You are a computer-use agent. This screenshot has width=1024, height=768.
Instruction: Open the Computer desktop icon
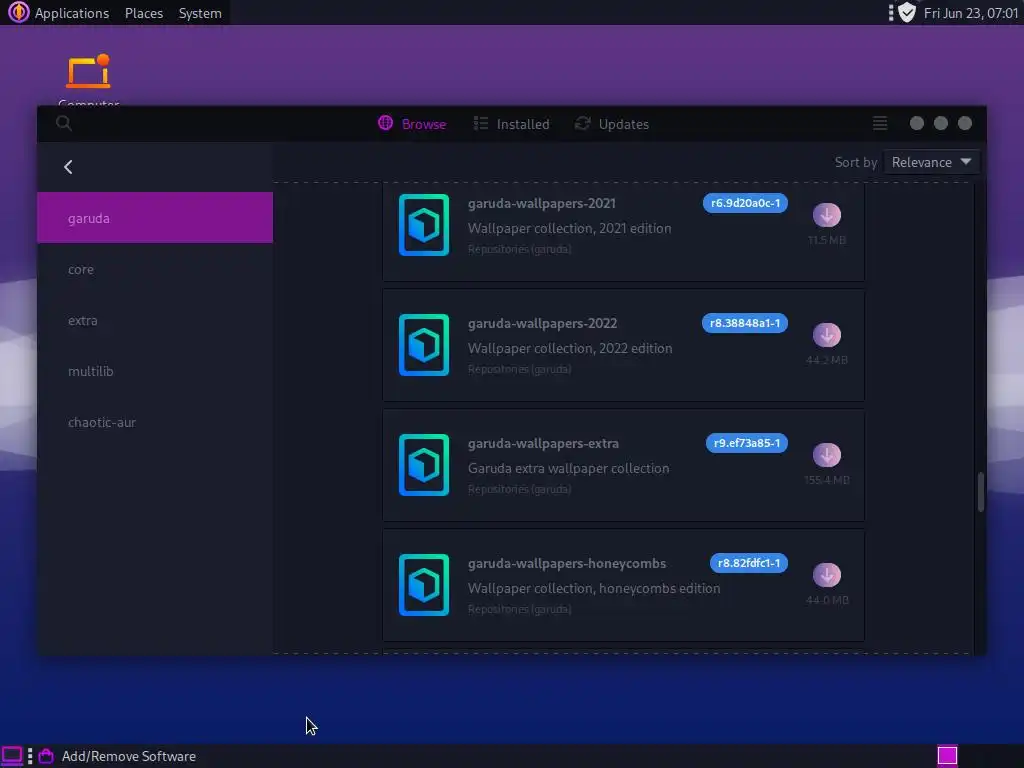pyautogui.click(x=88, y=78)
